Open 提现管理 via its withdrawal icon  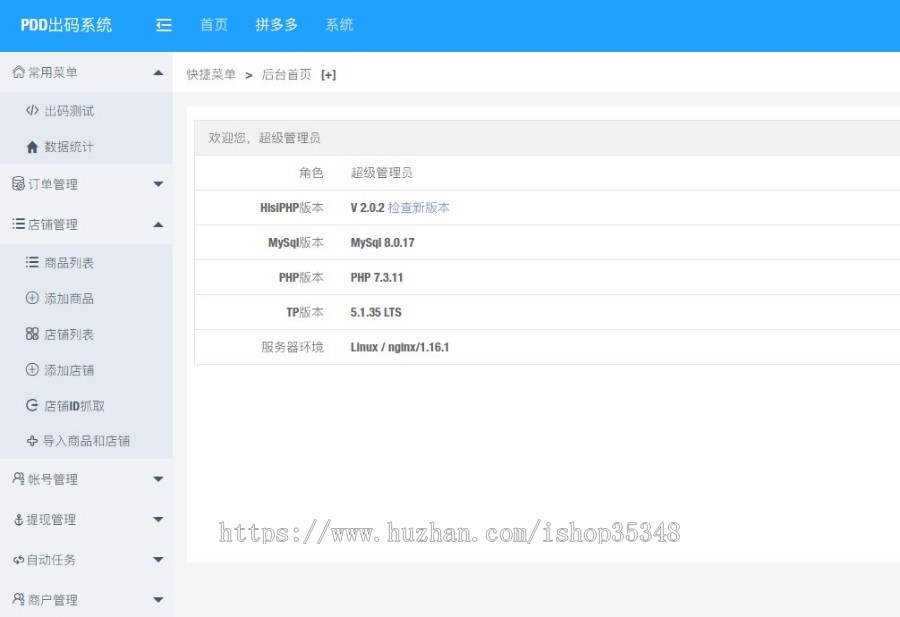pyautogui.click(x=18, y=519)
